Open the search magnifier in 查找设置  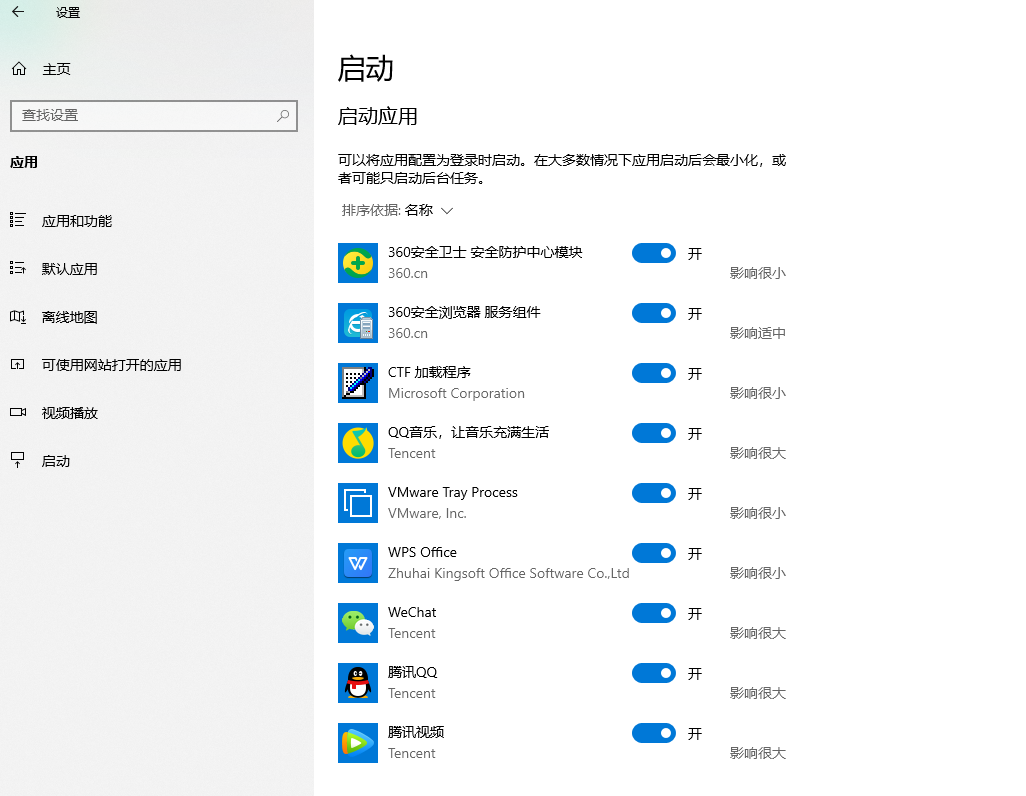pyautogui.click(x=283, y=115)
